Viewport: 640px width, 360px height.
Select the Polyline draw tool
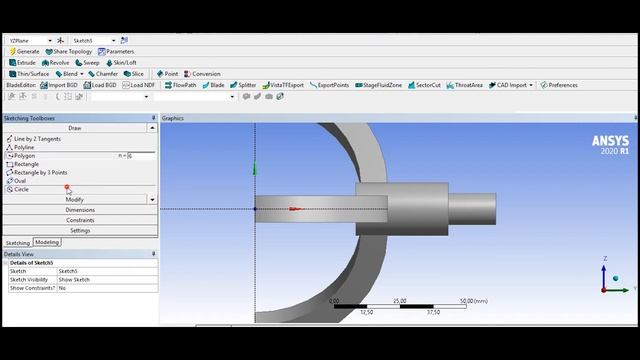click(x=20, y=147)
